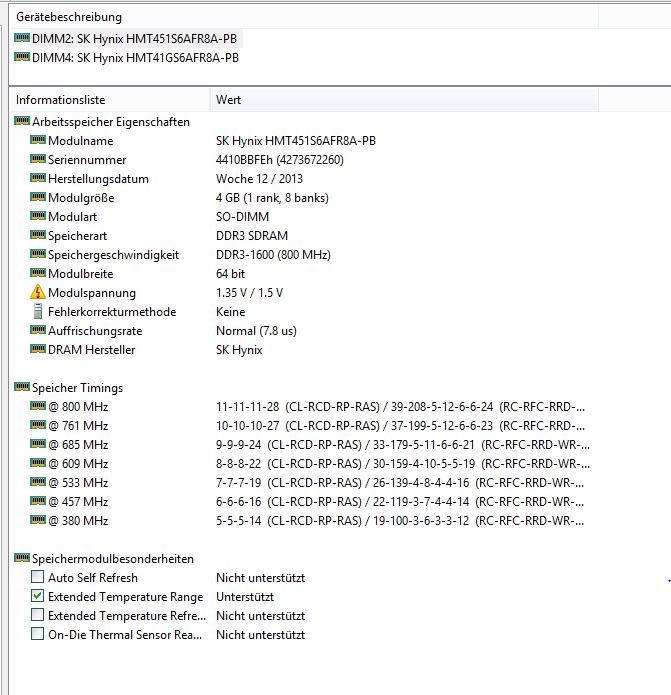Select the Speicher Timings heading
Screen dimensions: 671x695
[78, 388]
